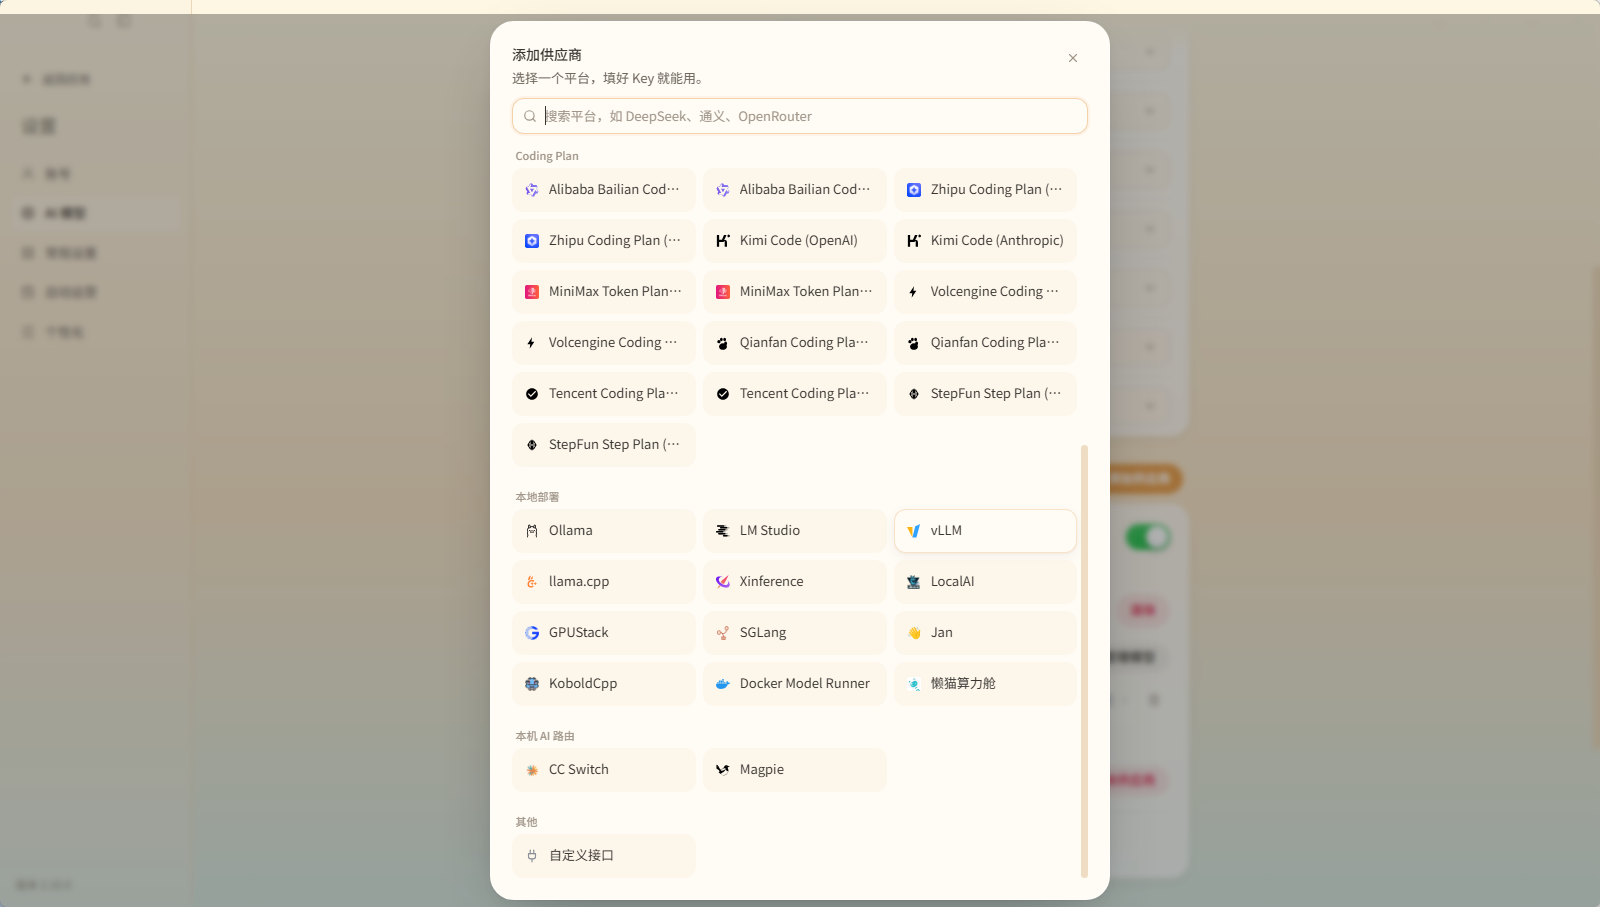1600x907 pixels.
Task: Click the 自定义接口 plug icon
Action: pyautogui.click(x=532, y=856)
